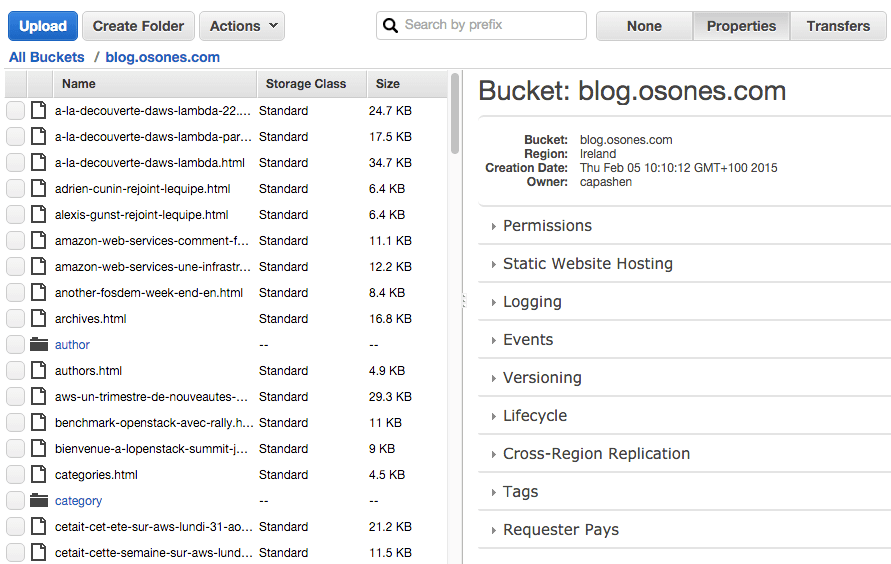Open the Actions dropdown menu

pos(242,26)
